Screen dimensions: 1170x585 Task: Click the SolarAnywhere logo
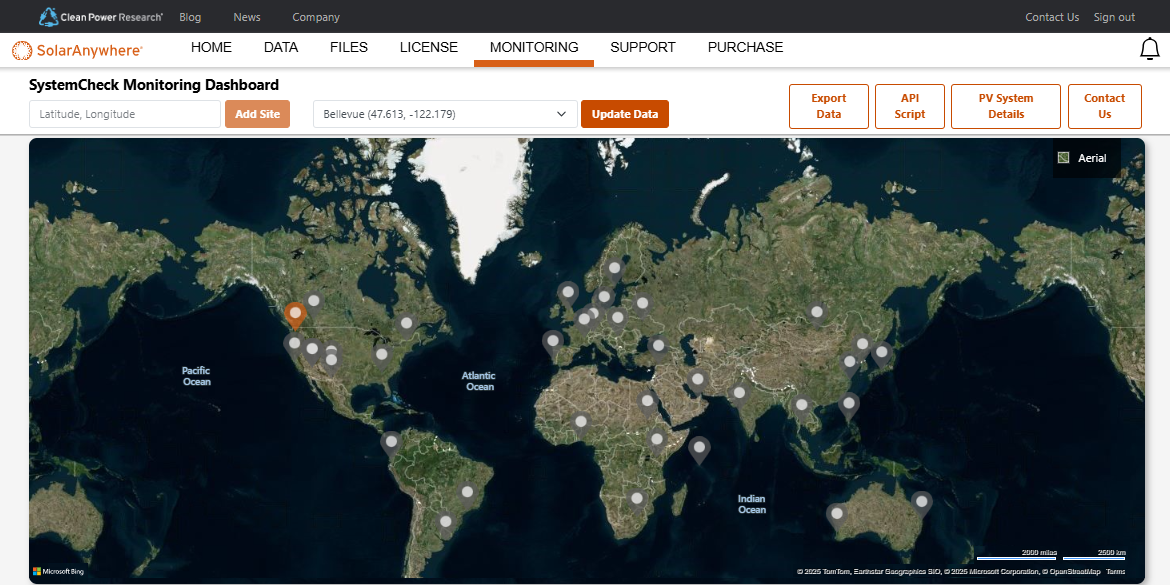(x=77, y=49)
